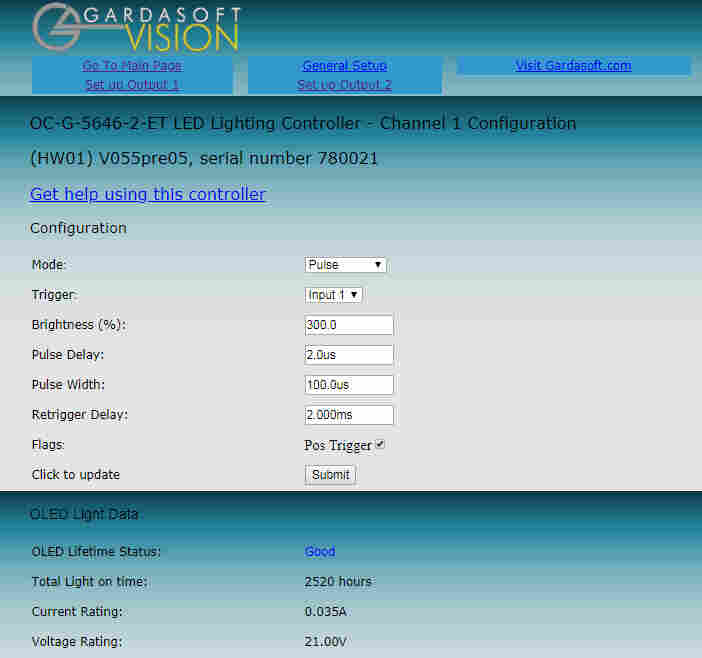Open 'Get help using this controller' link
Screen dimensions: 702x658
click(x=148, y=194)
